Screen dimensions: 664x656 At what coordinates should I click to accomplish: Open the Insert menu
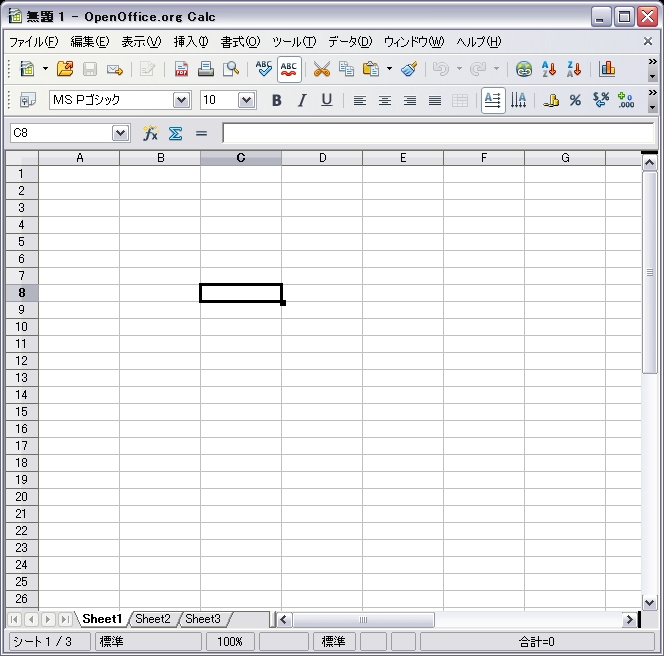click(x=191, y=42)
